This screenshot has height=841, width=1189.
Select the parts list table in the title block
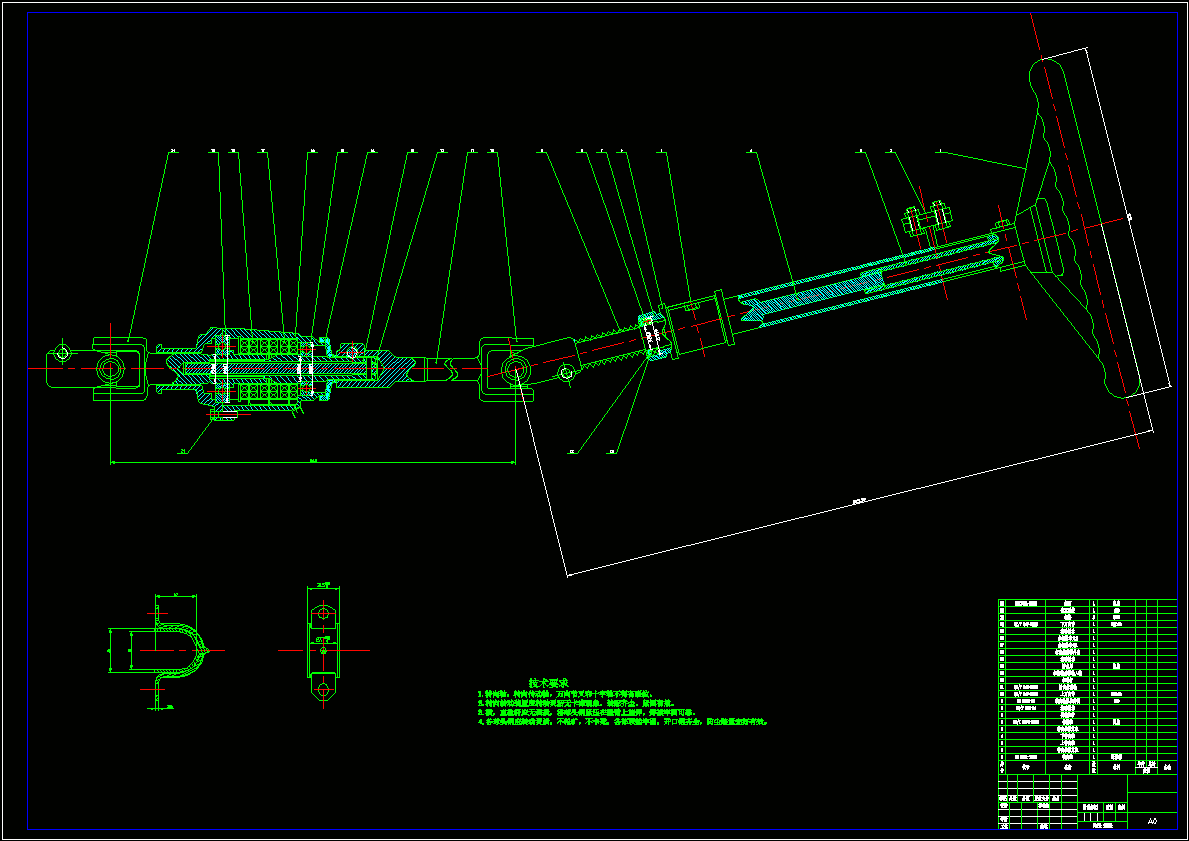point(1087,686)
